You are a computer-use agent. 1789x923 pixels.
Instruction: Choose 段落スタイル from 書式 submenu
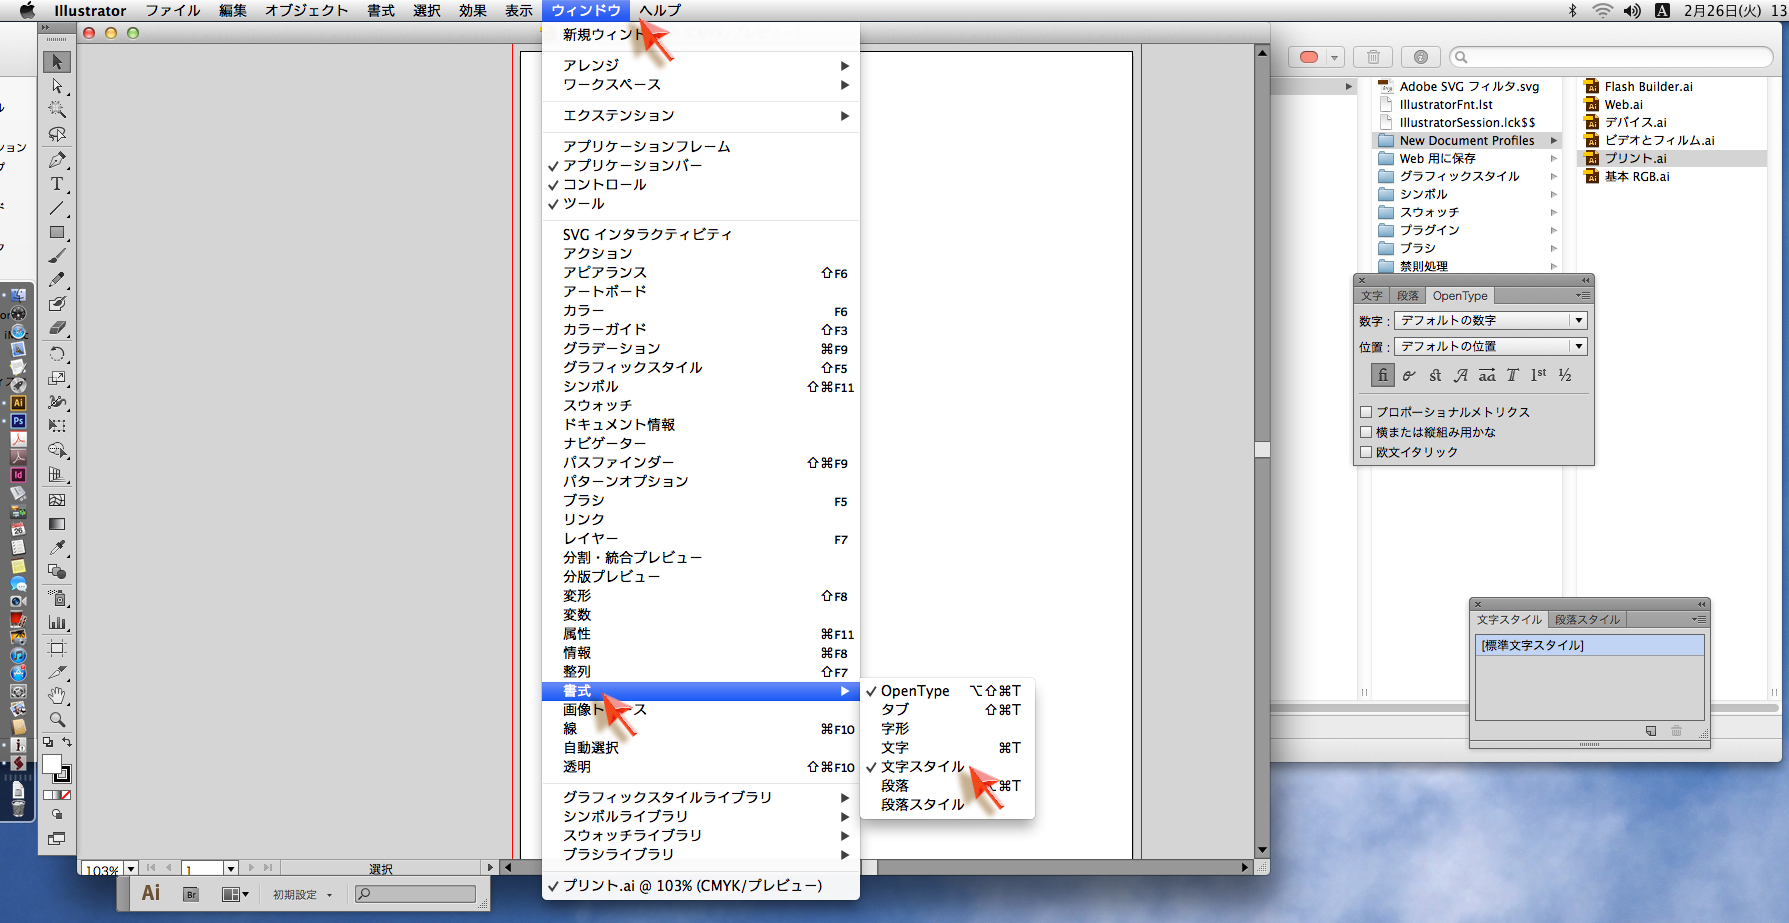tap(947, 805)
